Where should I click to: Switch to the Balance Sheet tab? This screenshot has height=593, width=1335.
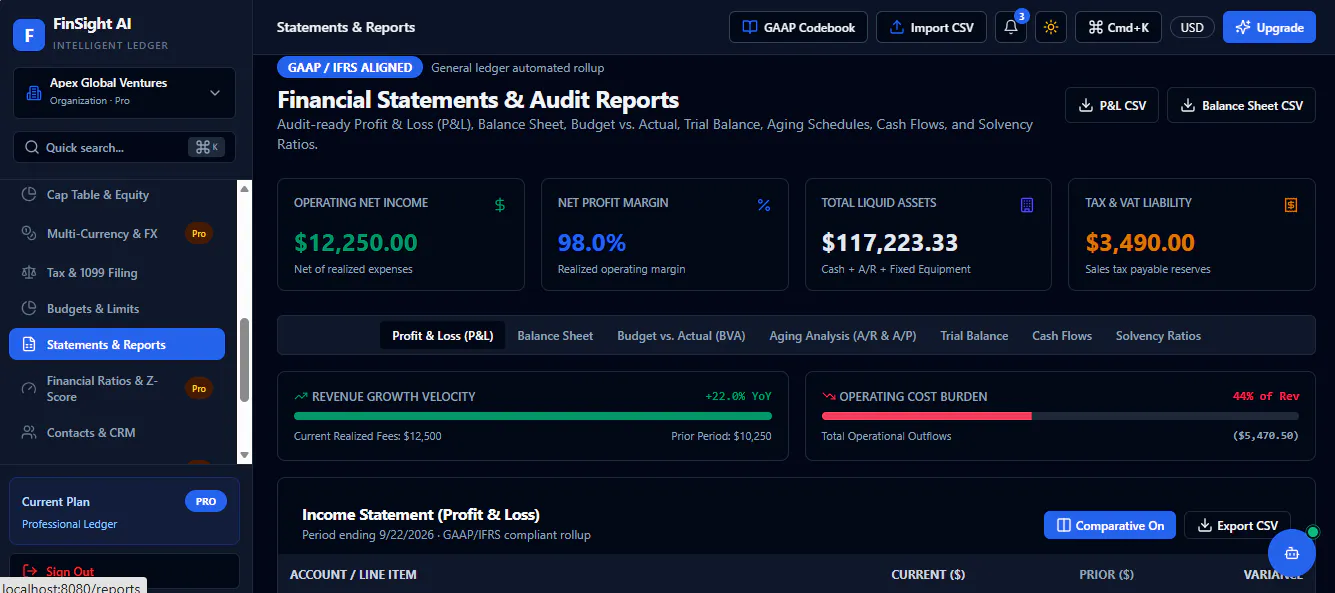[x=555, y=336]
